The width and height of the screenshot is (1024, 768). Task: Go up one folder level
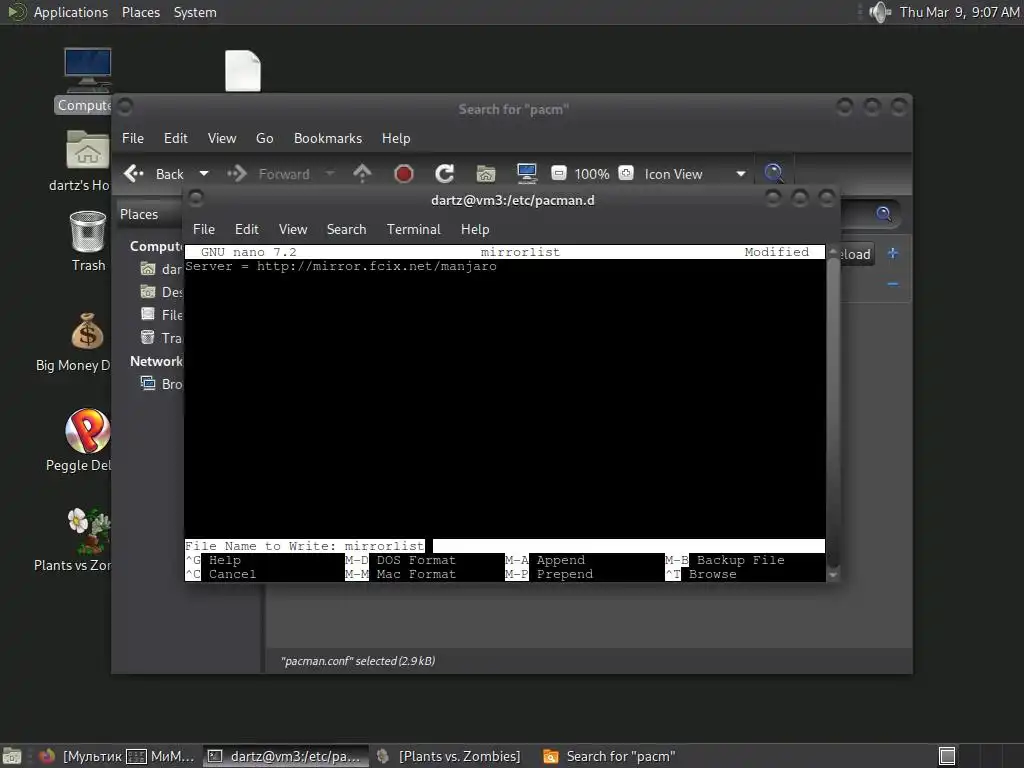click(362, 173)
